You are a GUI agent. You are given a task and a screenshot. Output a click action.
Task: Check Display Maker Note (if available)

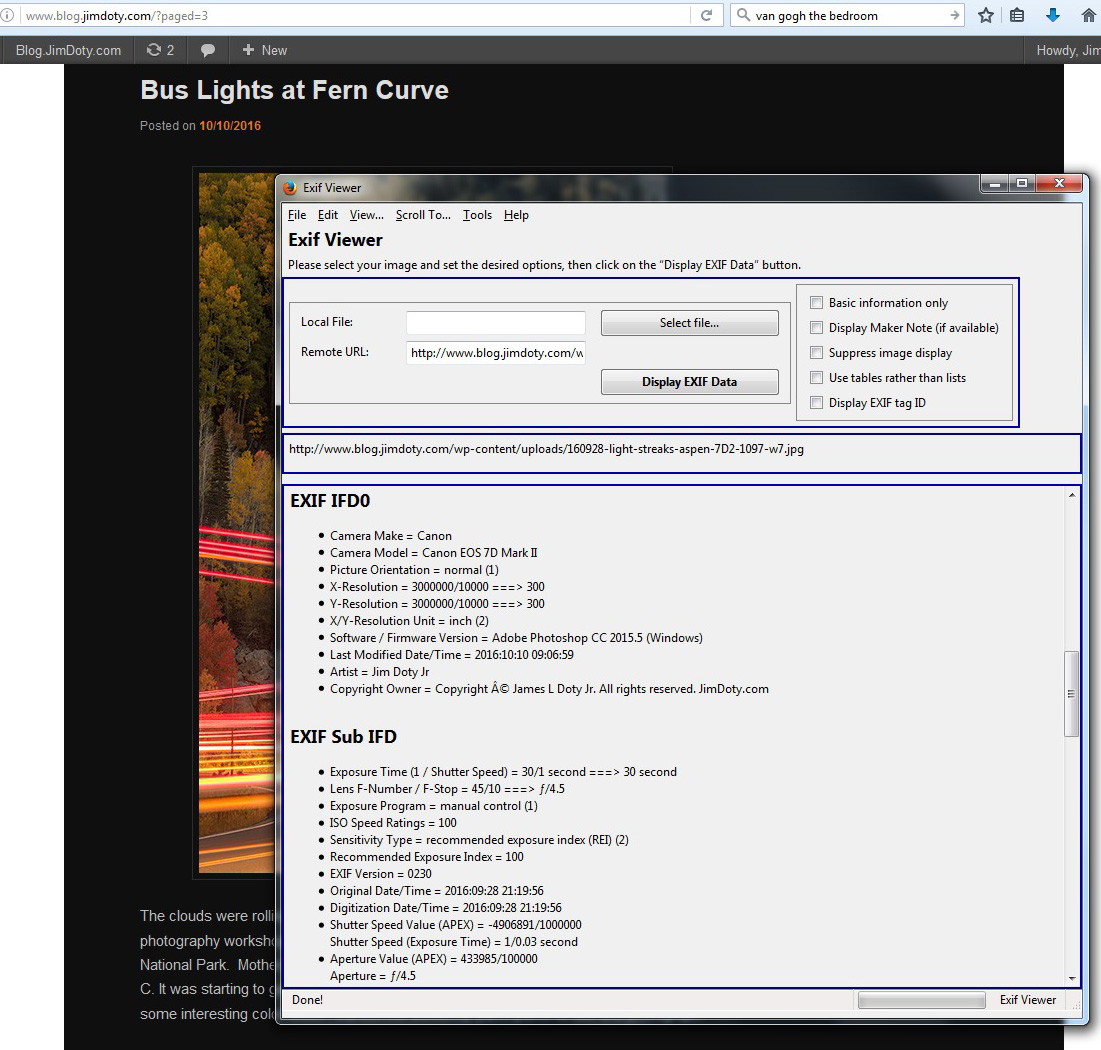(x=817, y=328)
